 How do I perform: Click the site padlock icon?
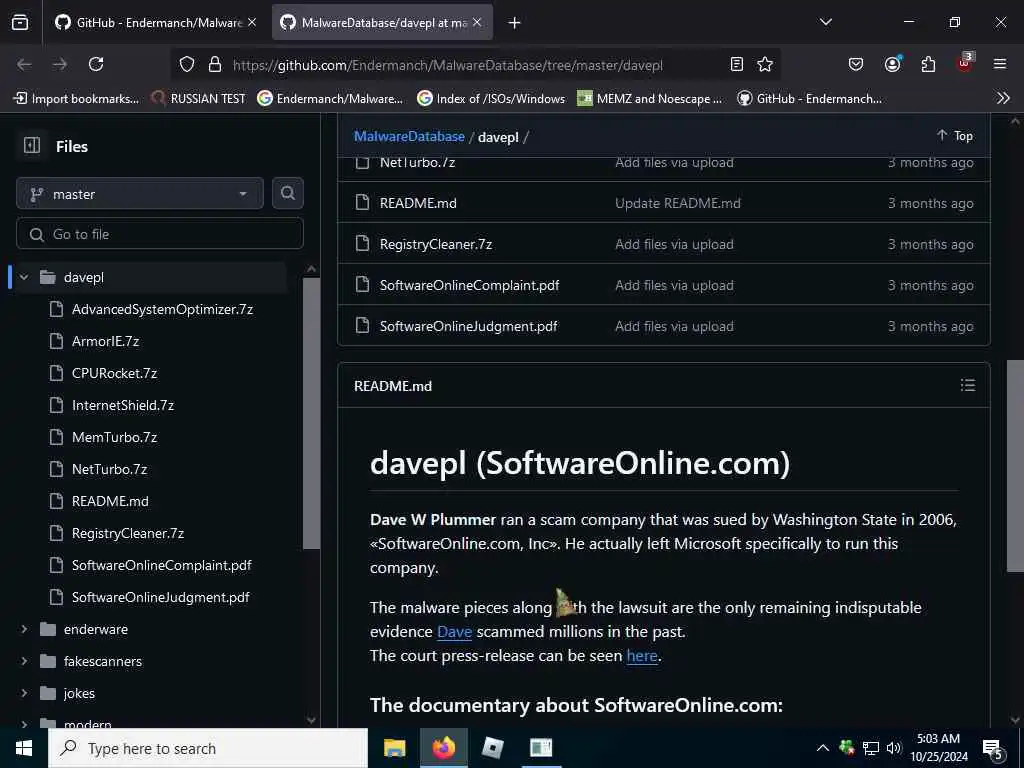(214, 64)
